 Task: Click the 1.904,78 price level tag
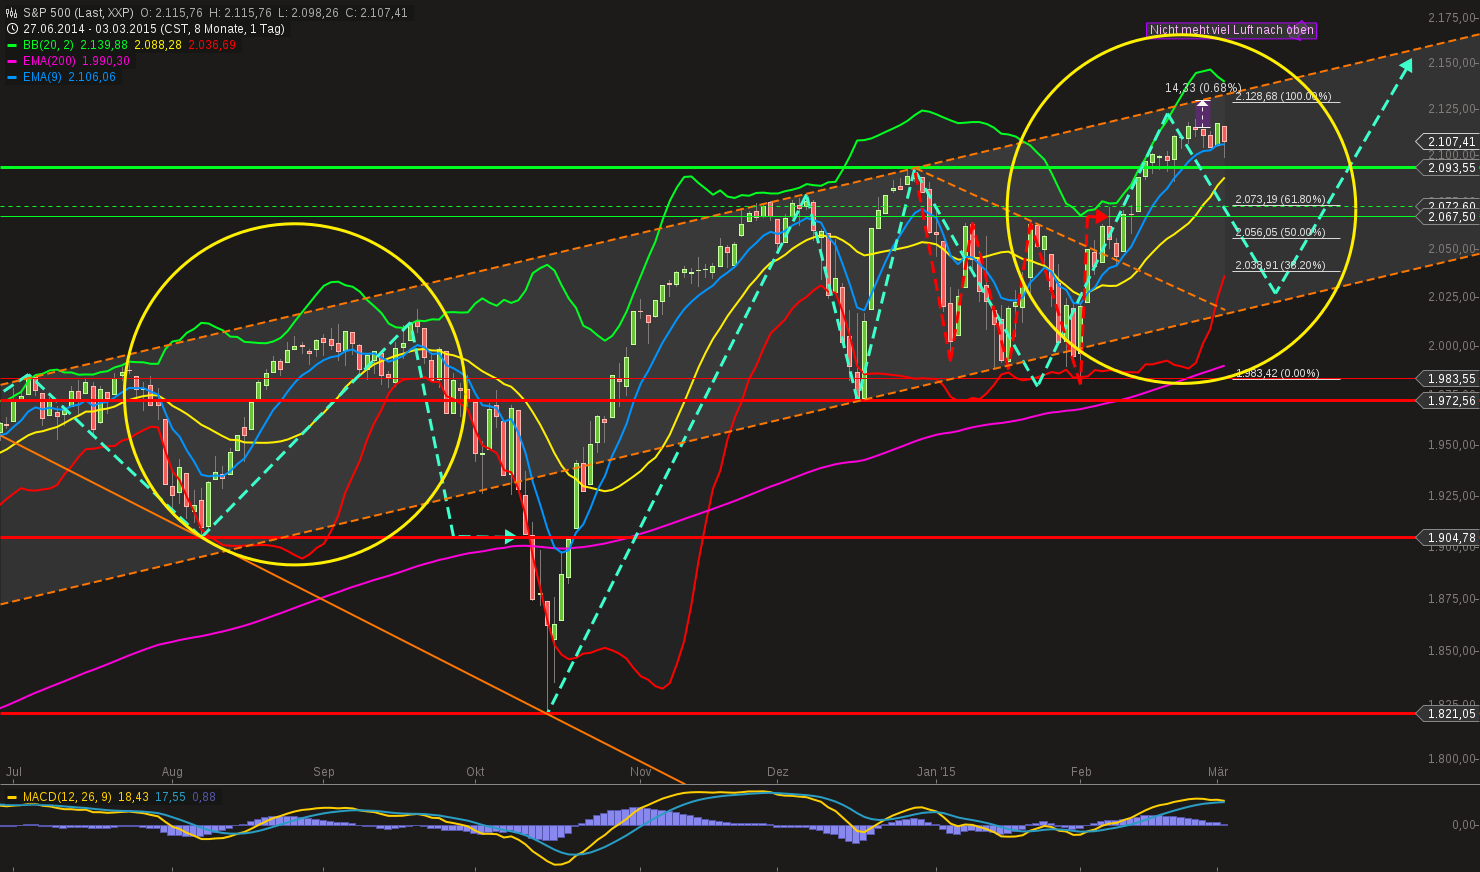pos(1447,538)
